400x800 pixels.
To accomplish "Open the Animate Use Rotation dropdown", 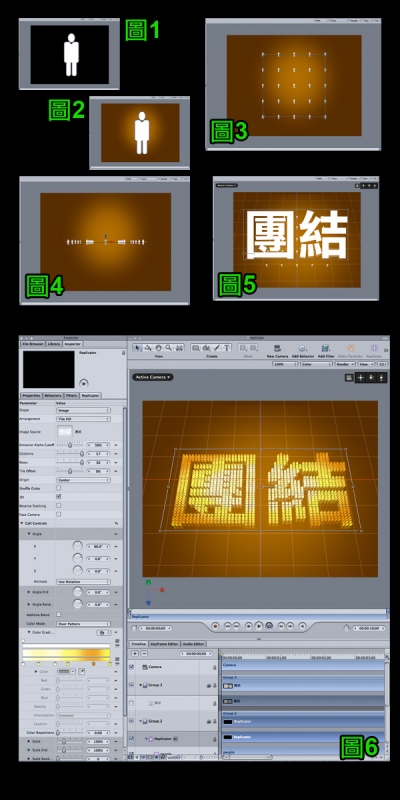I will [x=83, y=582].
